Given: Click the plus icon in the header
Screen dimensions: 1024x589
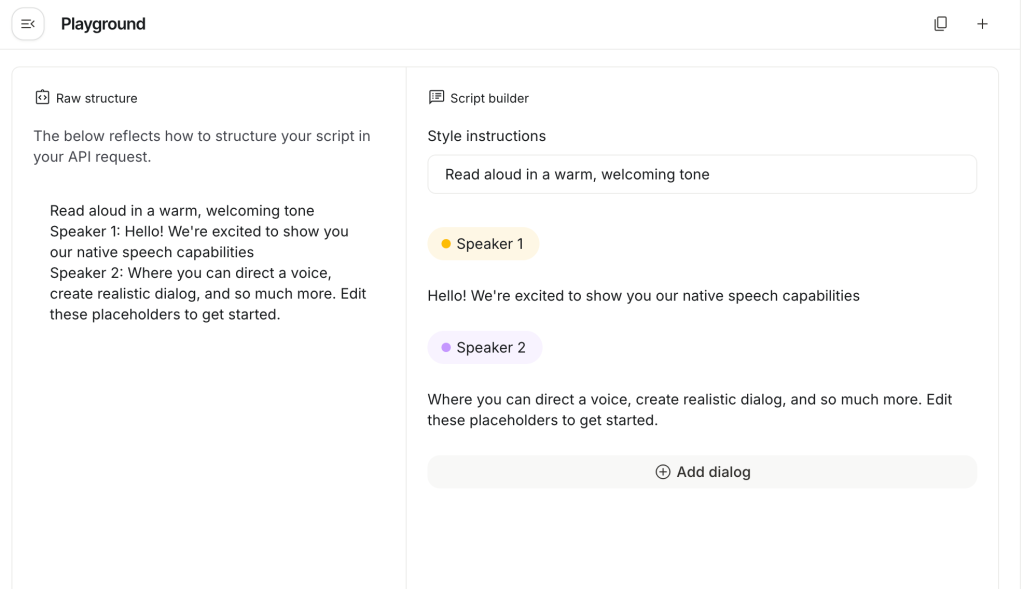Looking at the screenshot, I should [x=982, y=24].
